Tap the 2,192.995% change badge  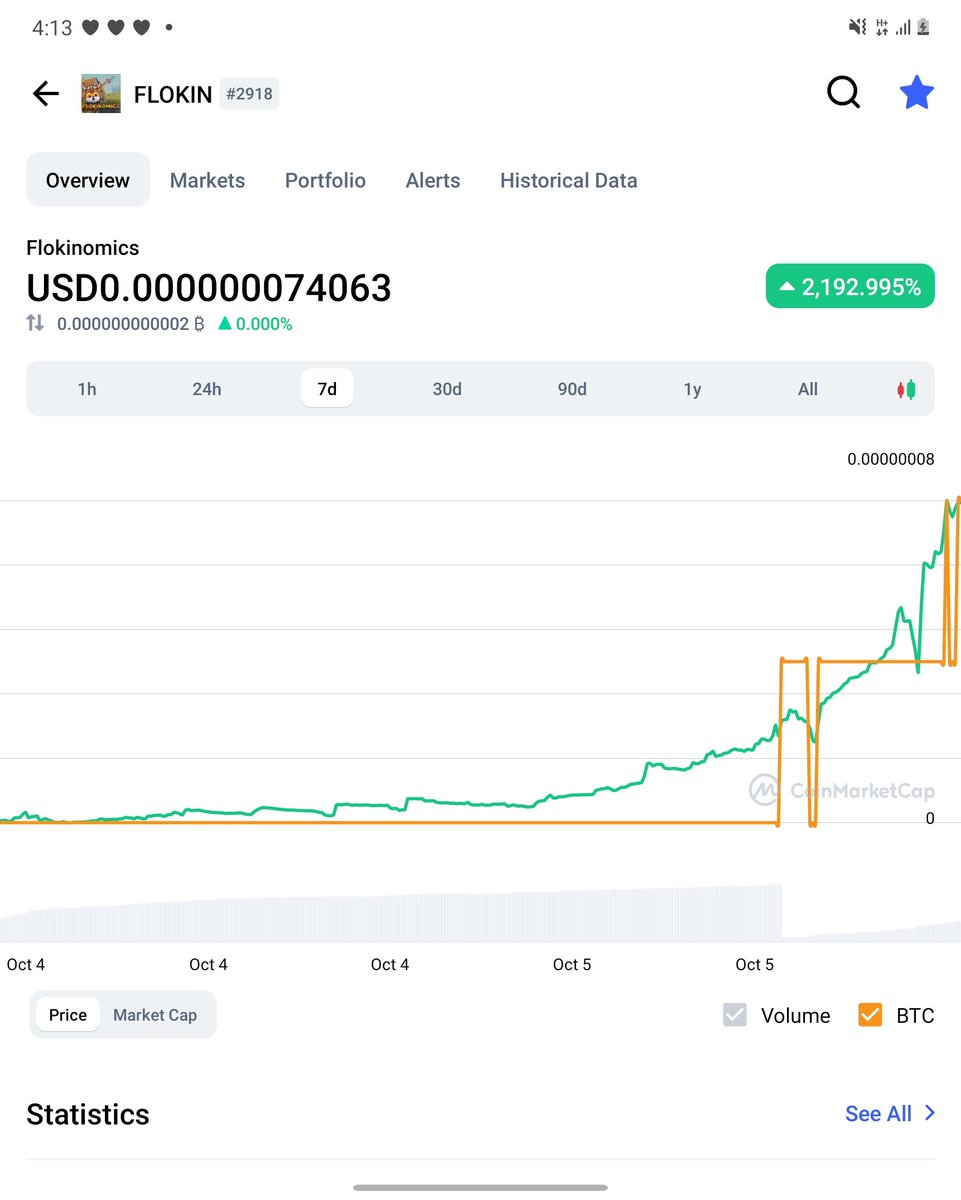850,286
